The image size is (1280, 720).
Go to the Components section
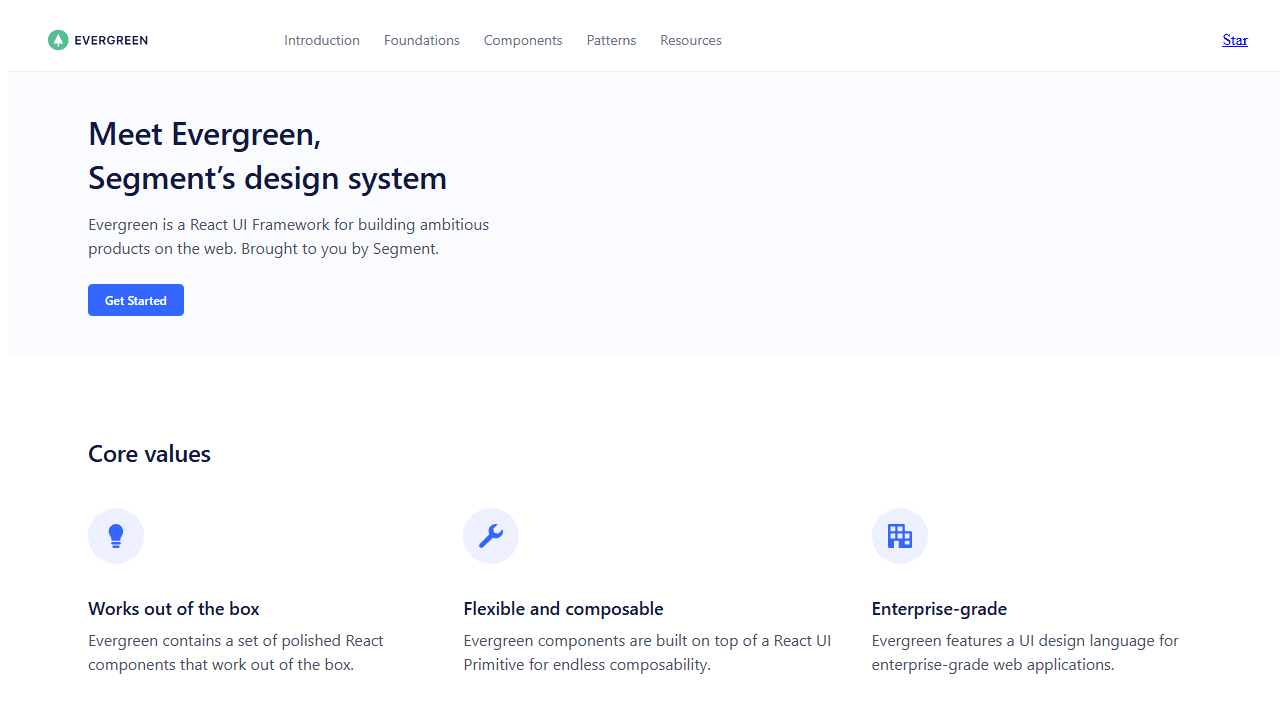[x=523, y=40]
